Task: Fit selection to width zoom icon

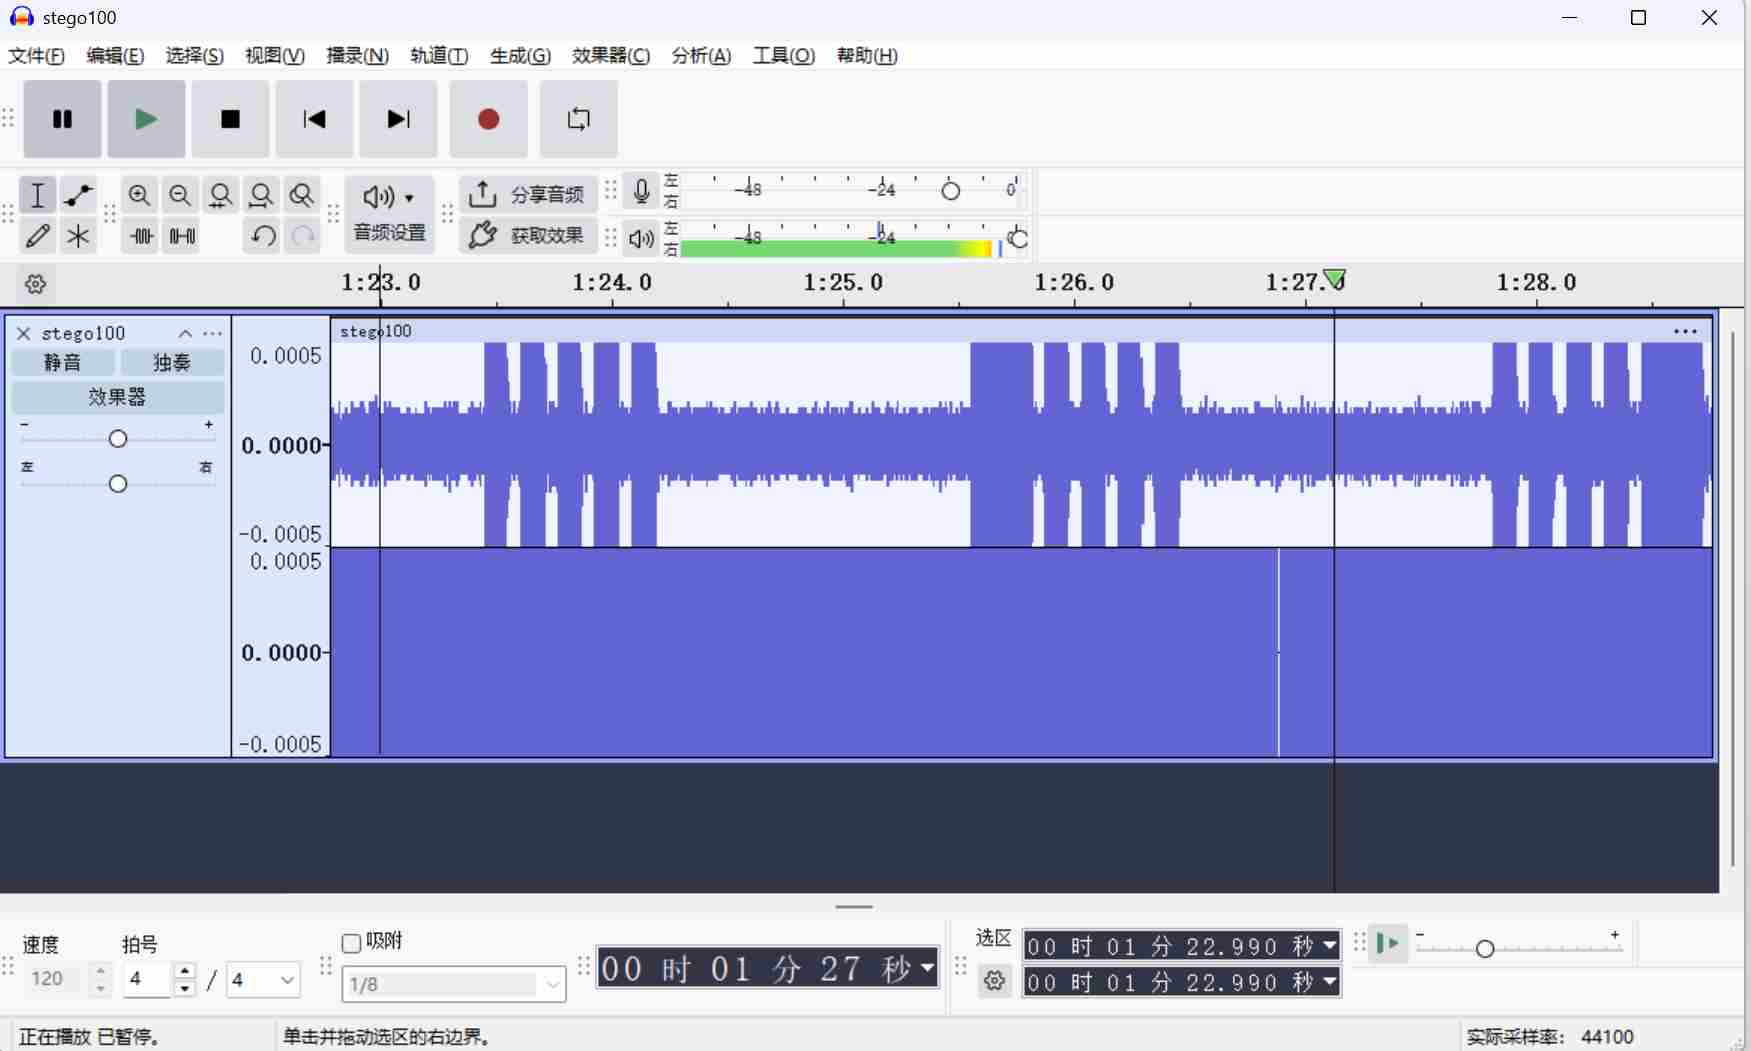Action: pos(221,195)
